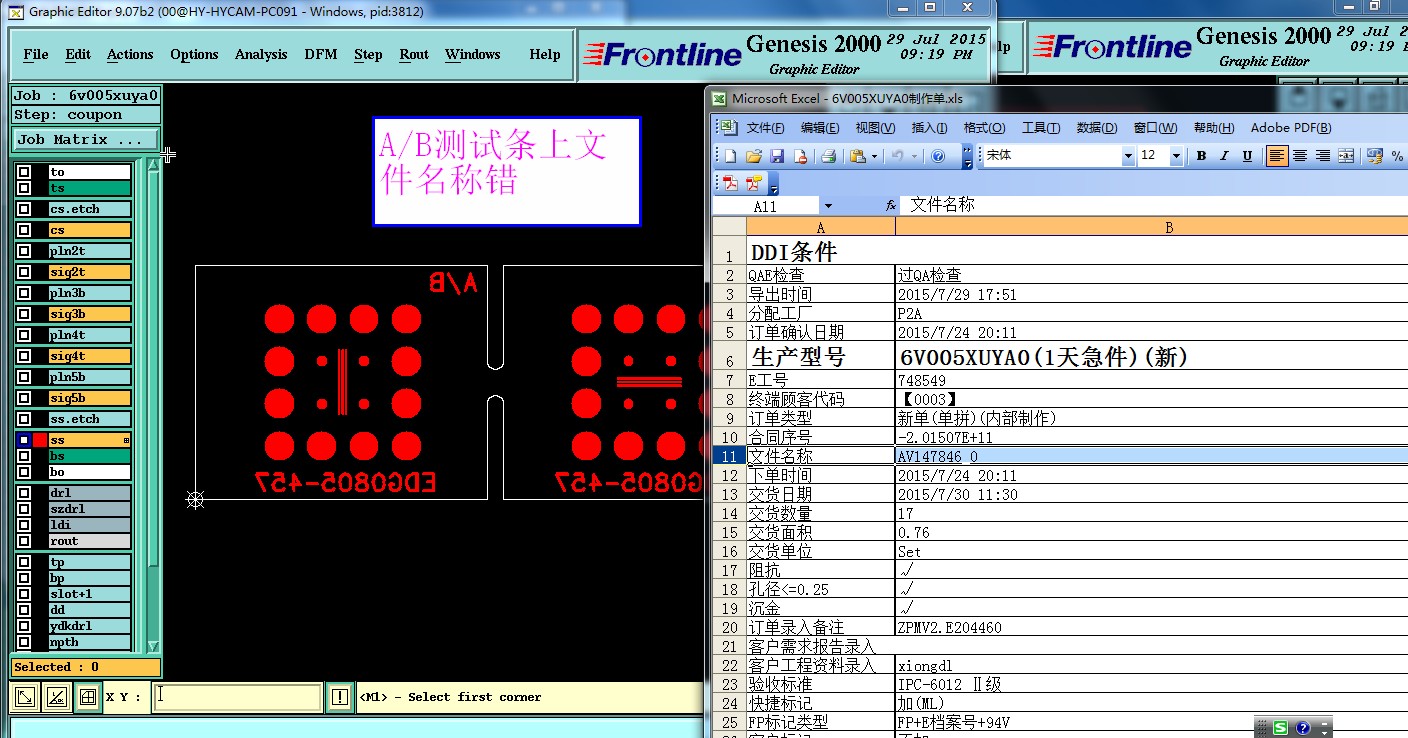Select layer row sig5b
This screenshot has width=1408, height=738.
coord(90,398)
